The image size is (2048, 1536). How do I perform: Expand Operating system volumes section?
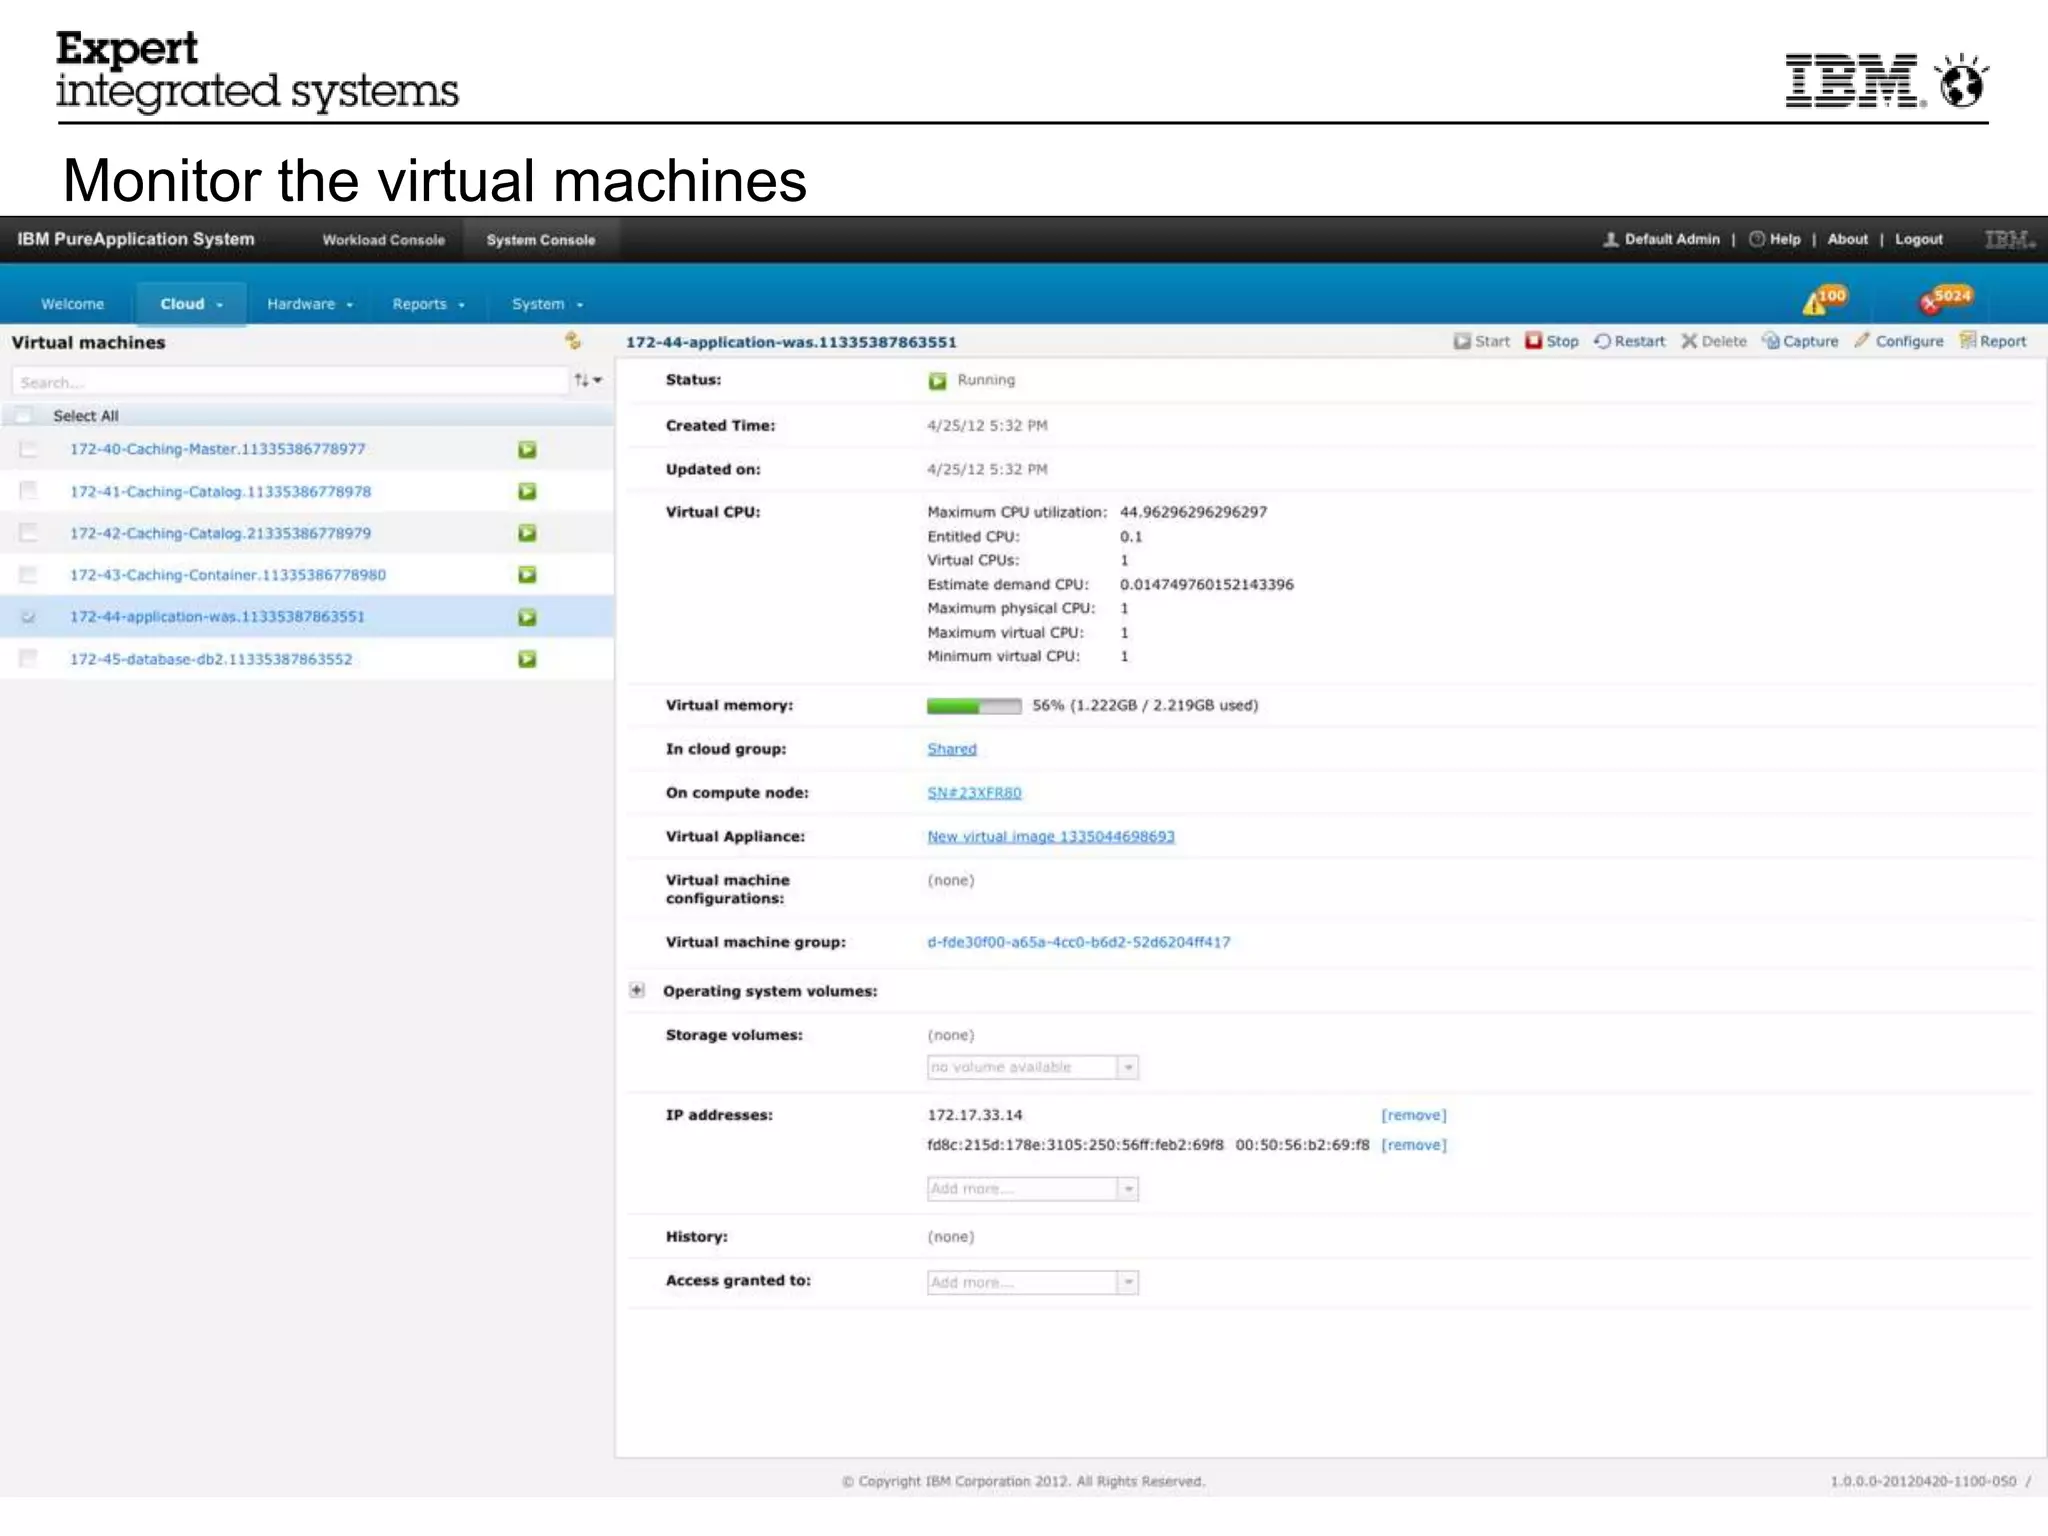coord(637,990)
